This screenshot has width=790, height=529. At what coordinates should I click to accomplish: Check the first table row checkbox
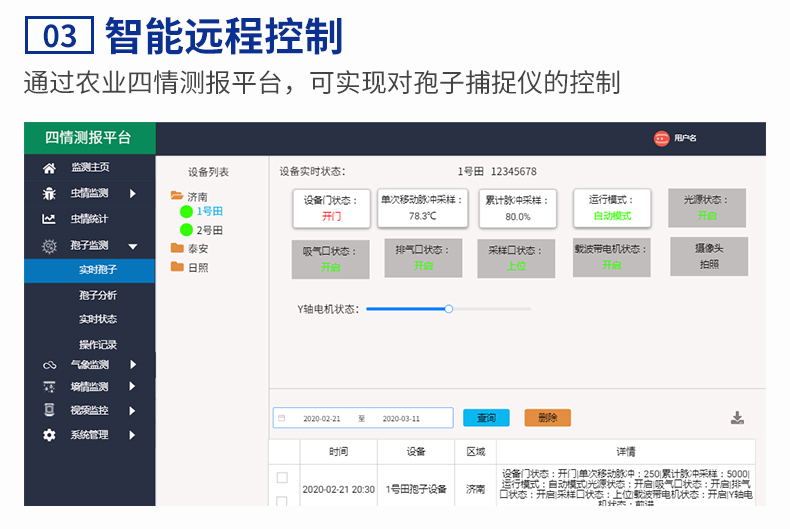[x=282, y=478]
